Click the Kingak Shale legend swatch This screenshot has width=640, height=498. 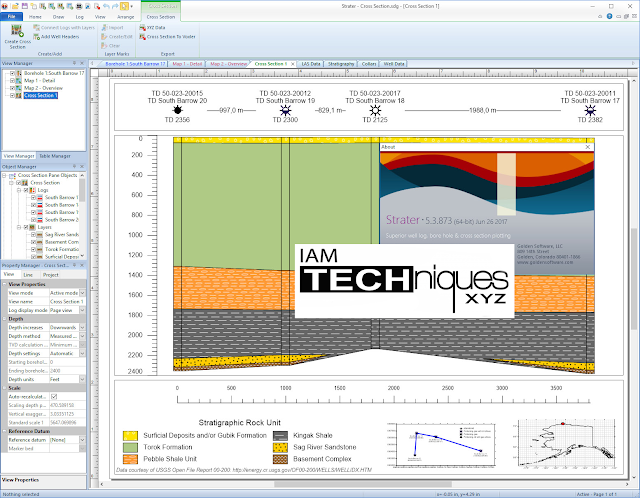pyautogui.click(x=280, y=436)
